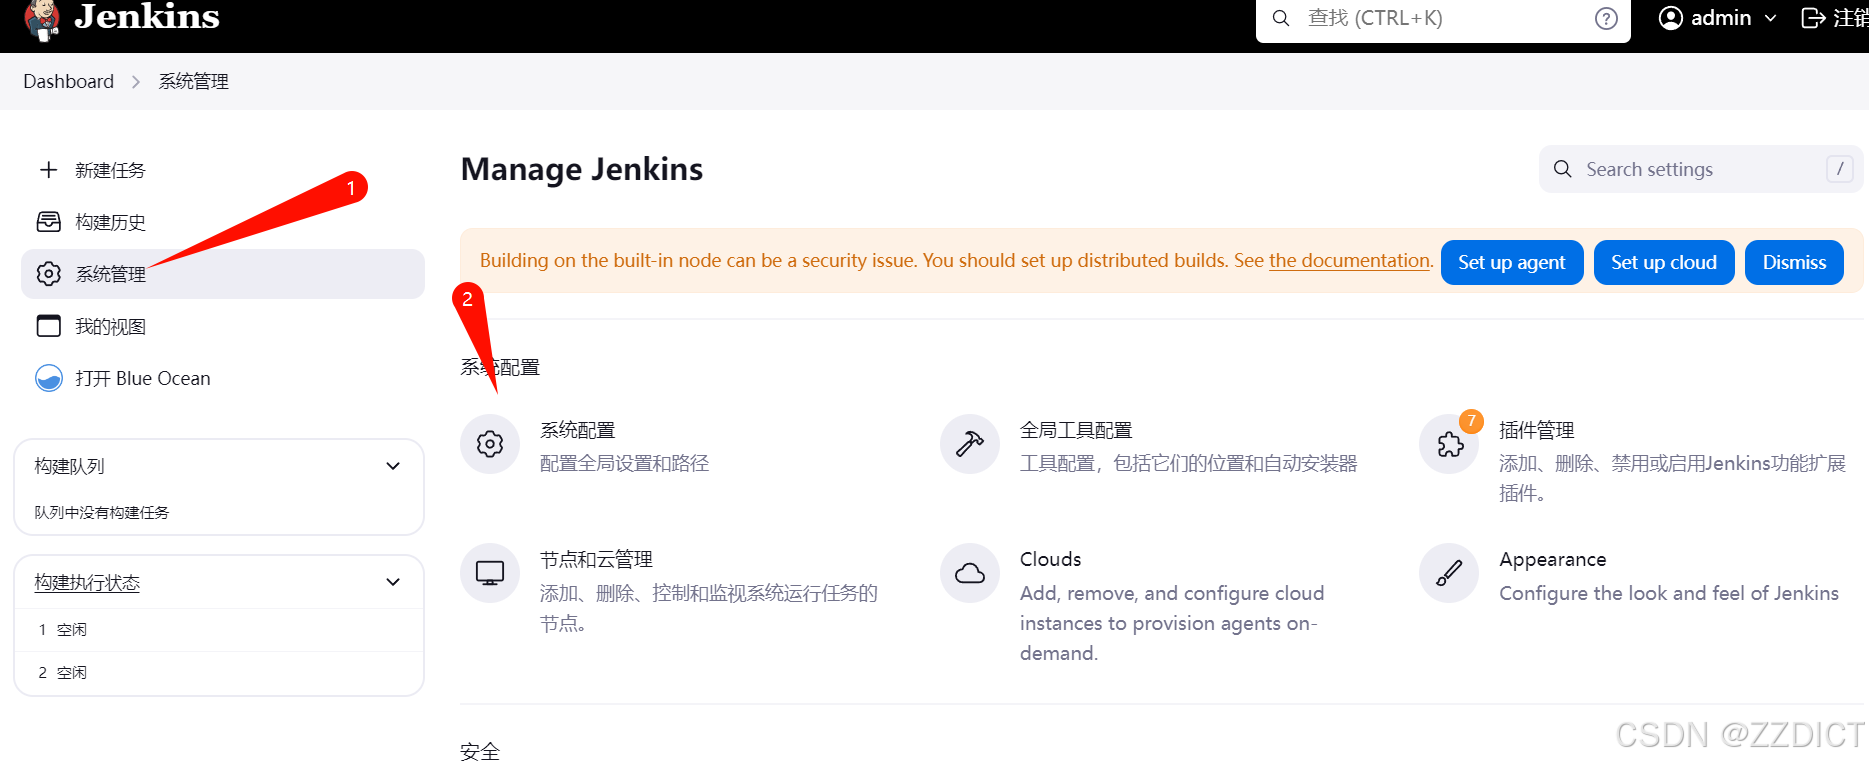Open 插件管理 entry
1869x767 pixels.
1536,430
